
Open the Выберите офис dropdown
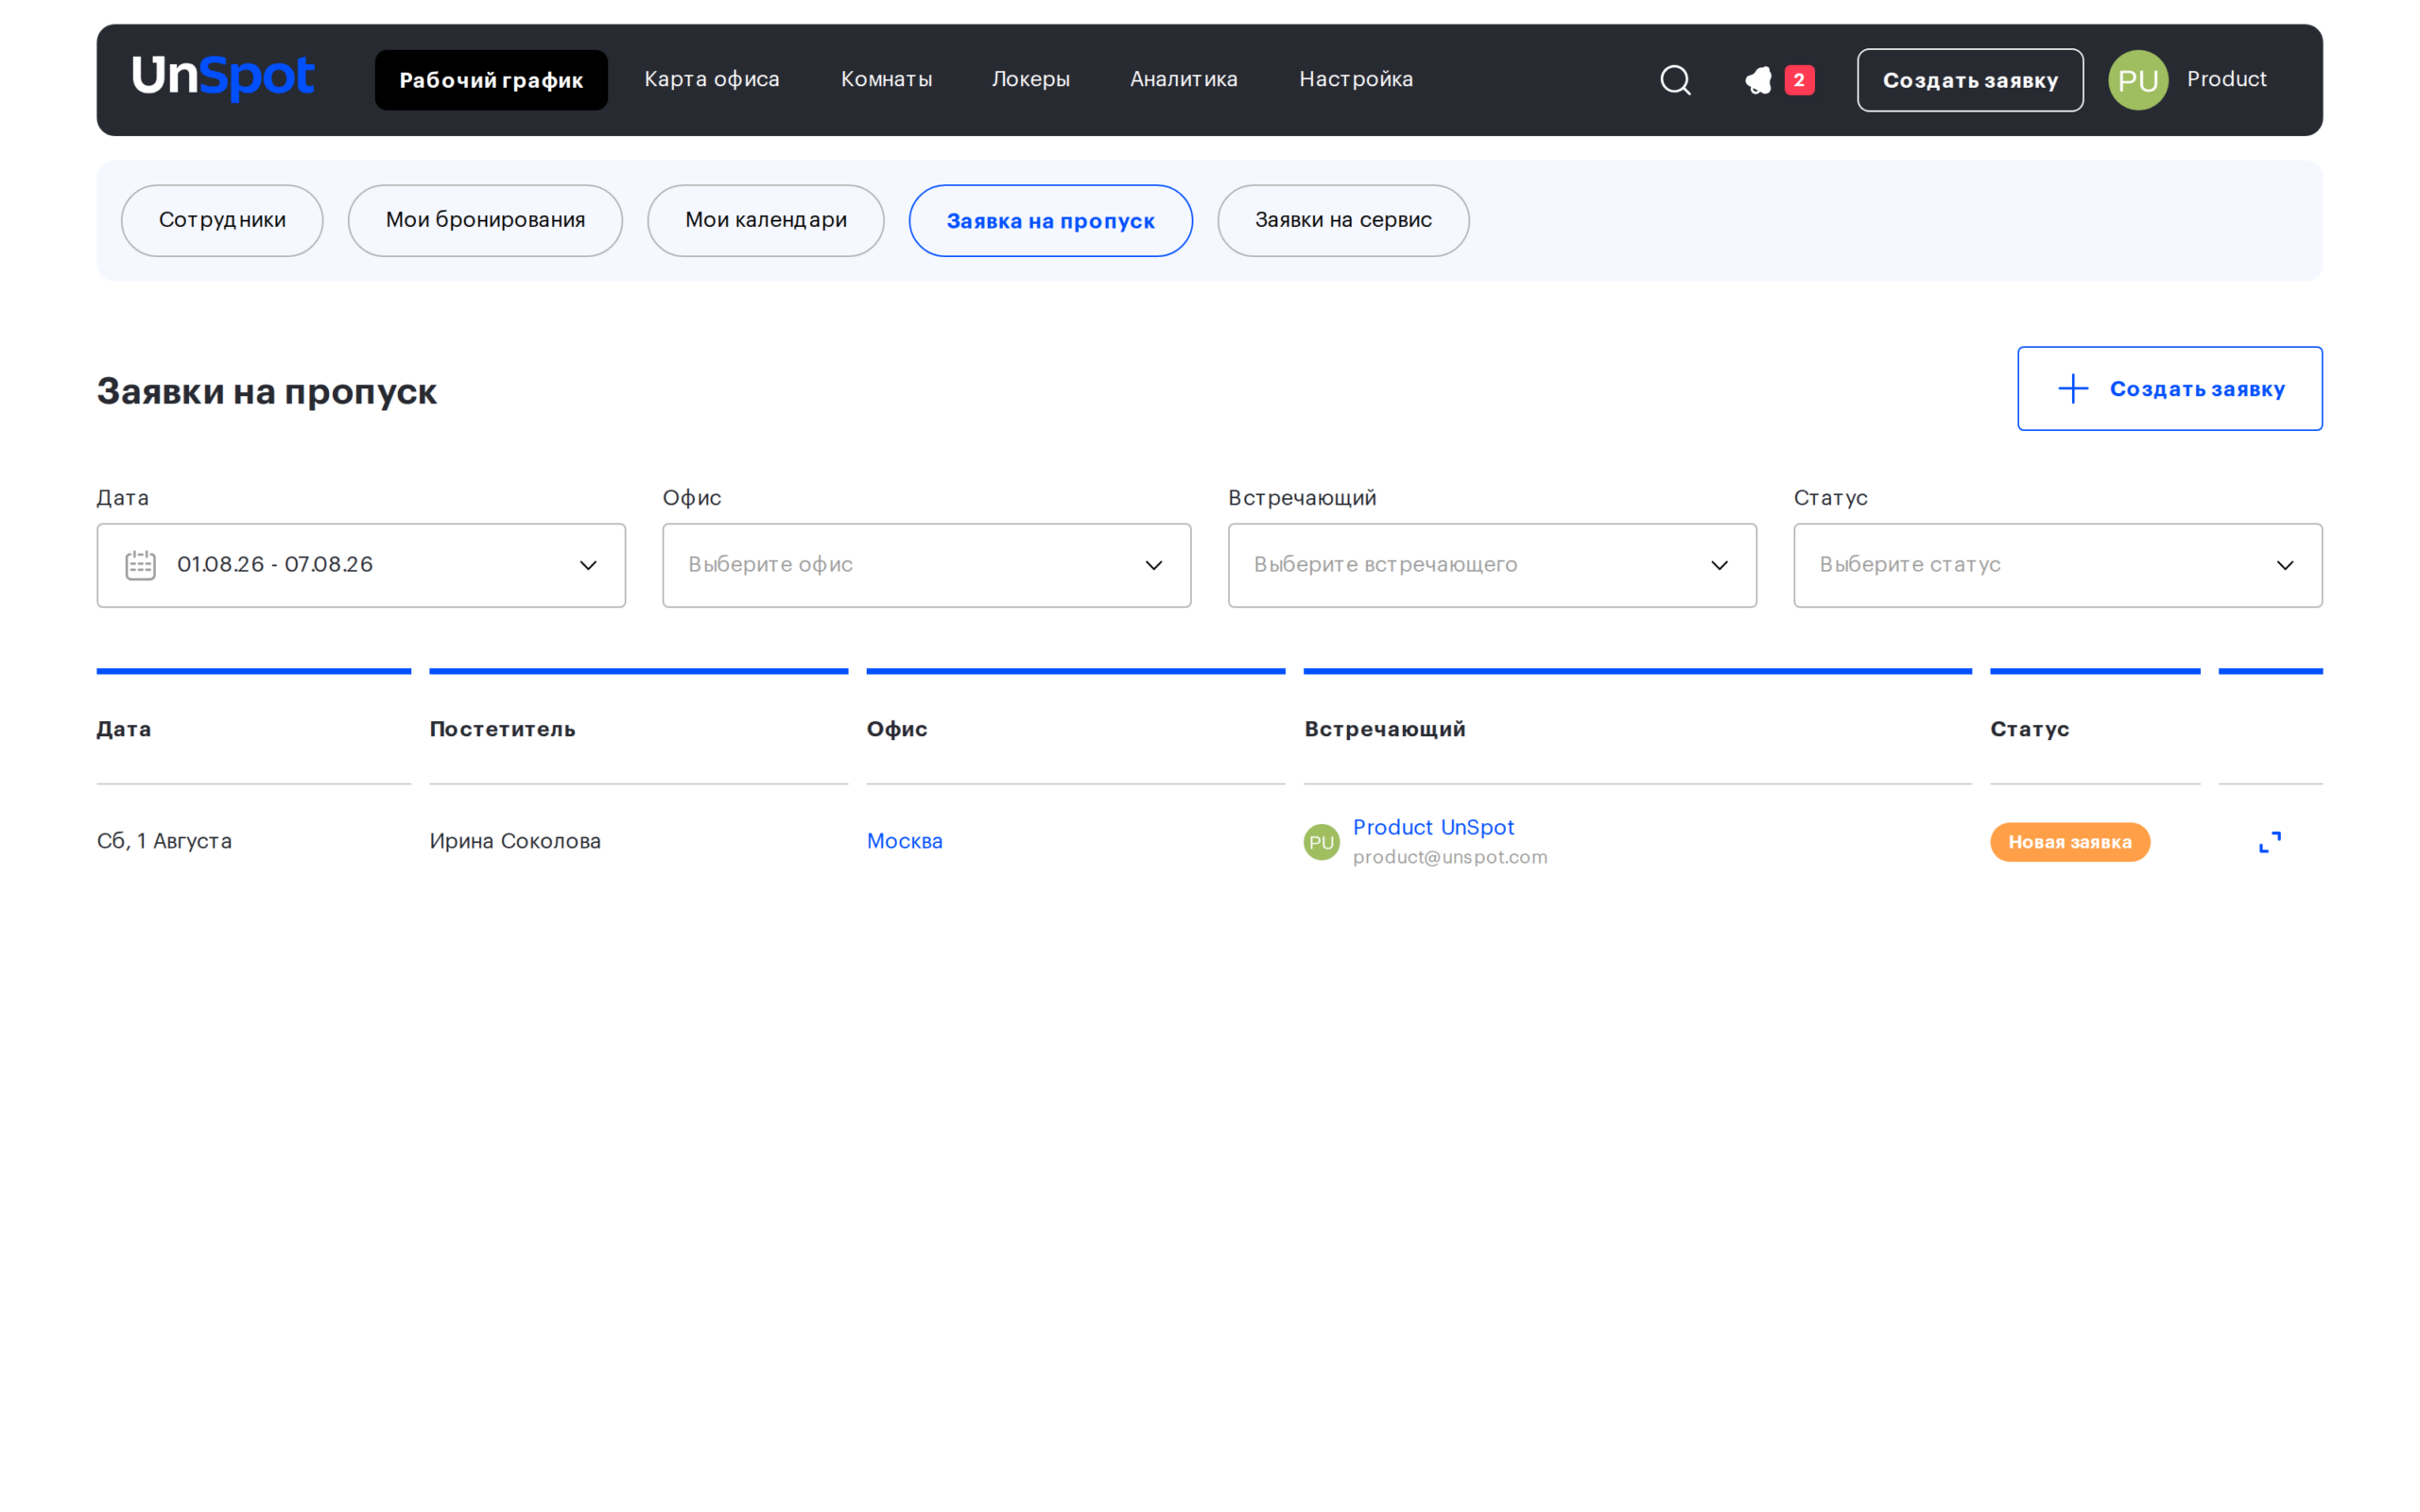point(927,565)
